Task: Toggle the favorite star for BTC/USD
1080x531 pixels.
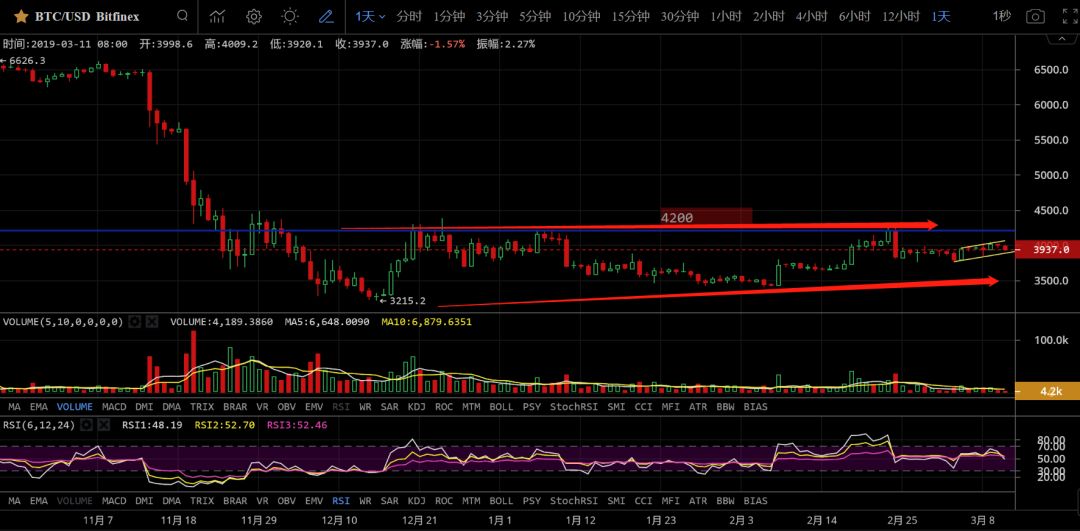Action: pyautogui.click(x=20, y=17)
